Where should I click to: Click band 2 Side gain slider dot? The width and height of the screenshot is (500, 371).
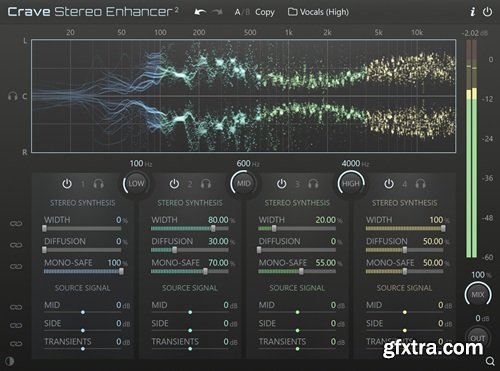pos(190,331)
